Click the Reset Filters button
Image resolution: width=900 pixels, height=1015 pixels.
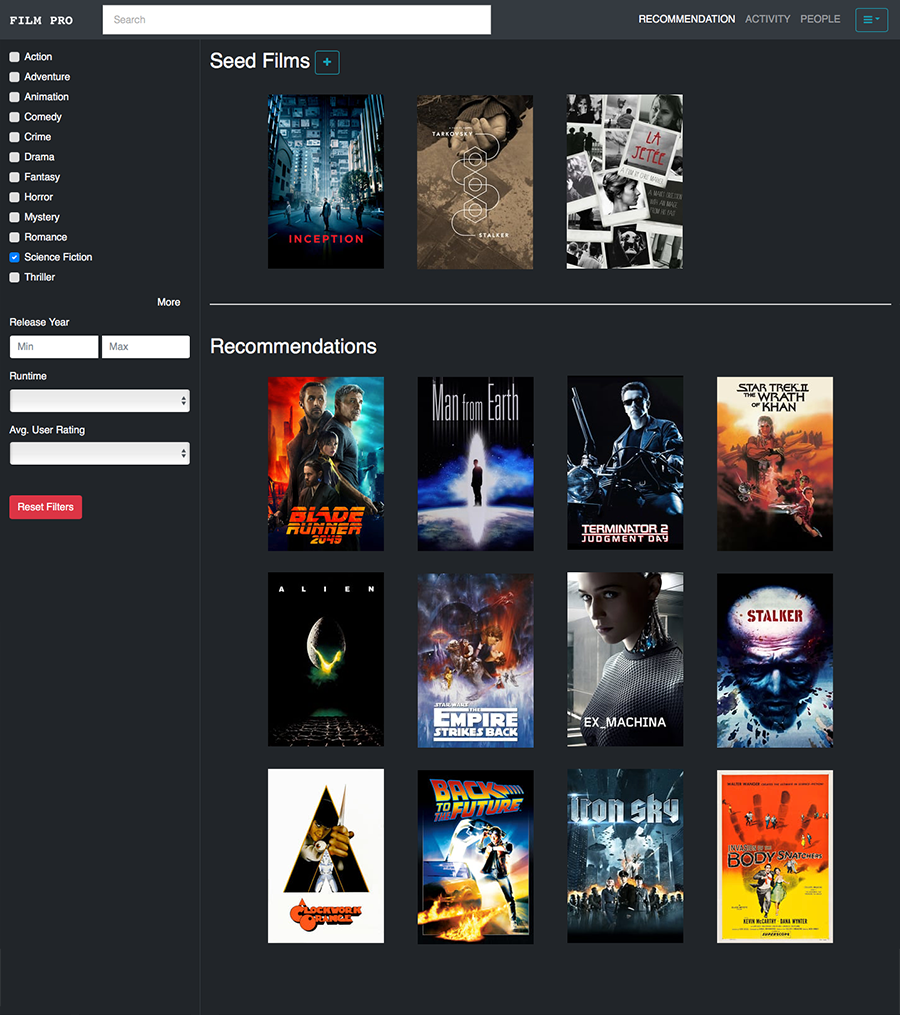tap(45, 507)
